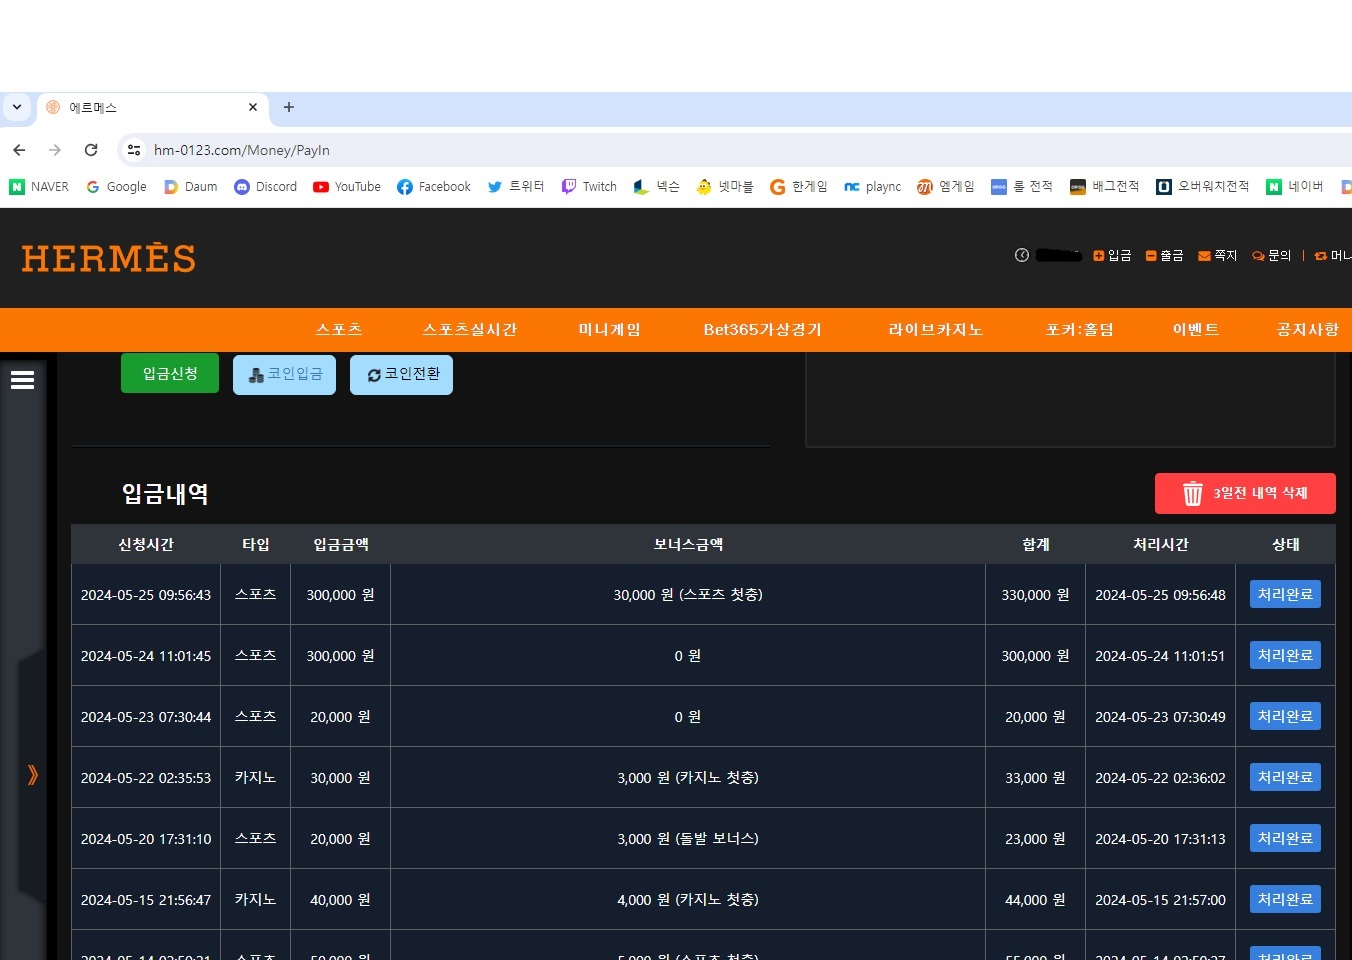1352x960 pixels.
Task: Click 처리완료 for 2024-05-20 17:31:10 row
Action: pos(1285,838)
